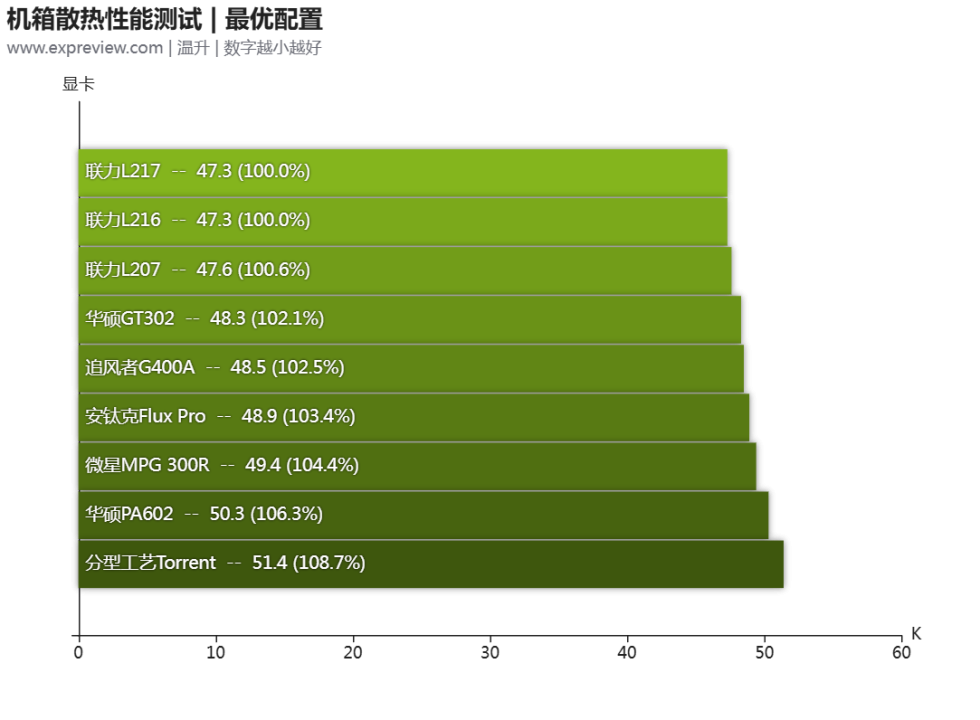The width and height of the screenshot is (980, 720).
Task: Select the 安钛克Flux Pro bar
Action: [413, 417]
